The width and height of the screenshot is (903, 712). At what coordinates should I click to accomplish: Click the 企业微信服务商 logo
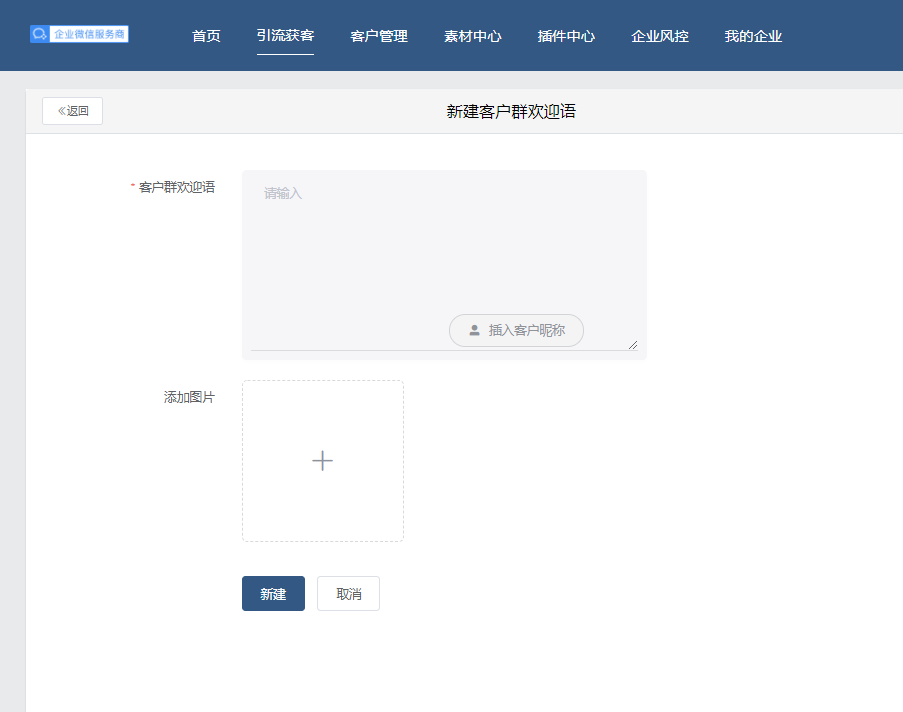(79, 34)
